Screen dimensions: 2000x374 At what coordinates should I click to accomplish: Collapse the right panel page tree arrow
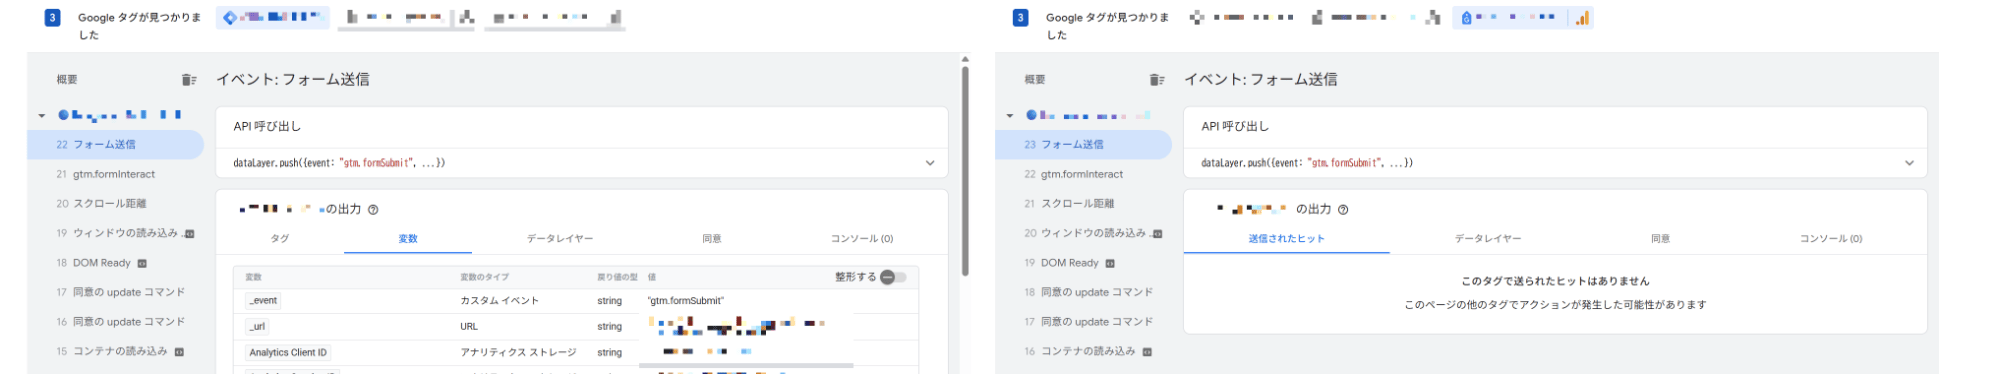click(x=1010, y=116)
